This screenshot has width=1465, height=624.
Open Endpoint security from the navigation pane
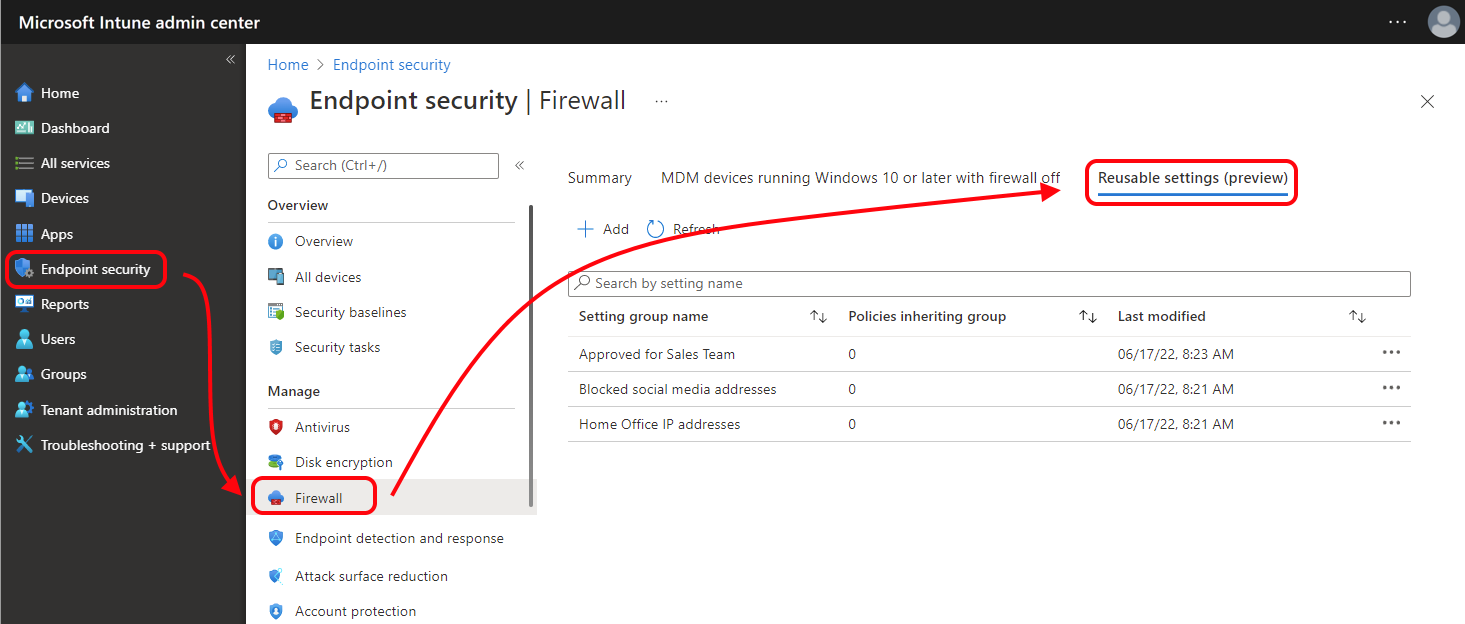tap(90, 268)
